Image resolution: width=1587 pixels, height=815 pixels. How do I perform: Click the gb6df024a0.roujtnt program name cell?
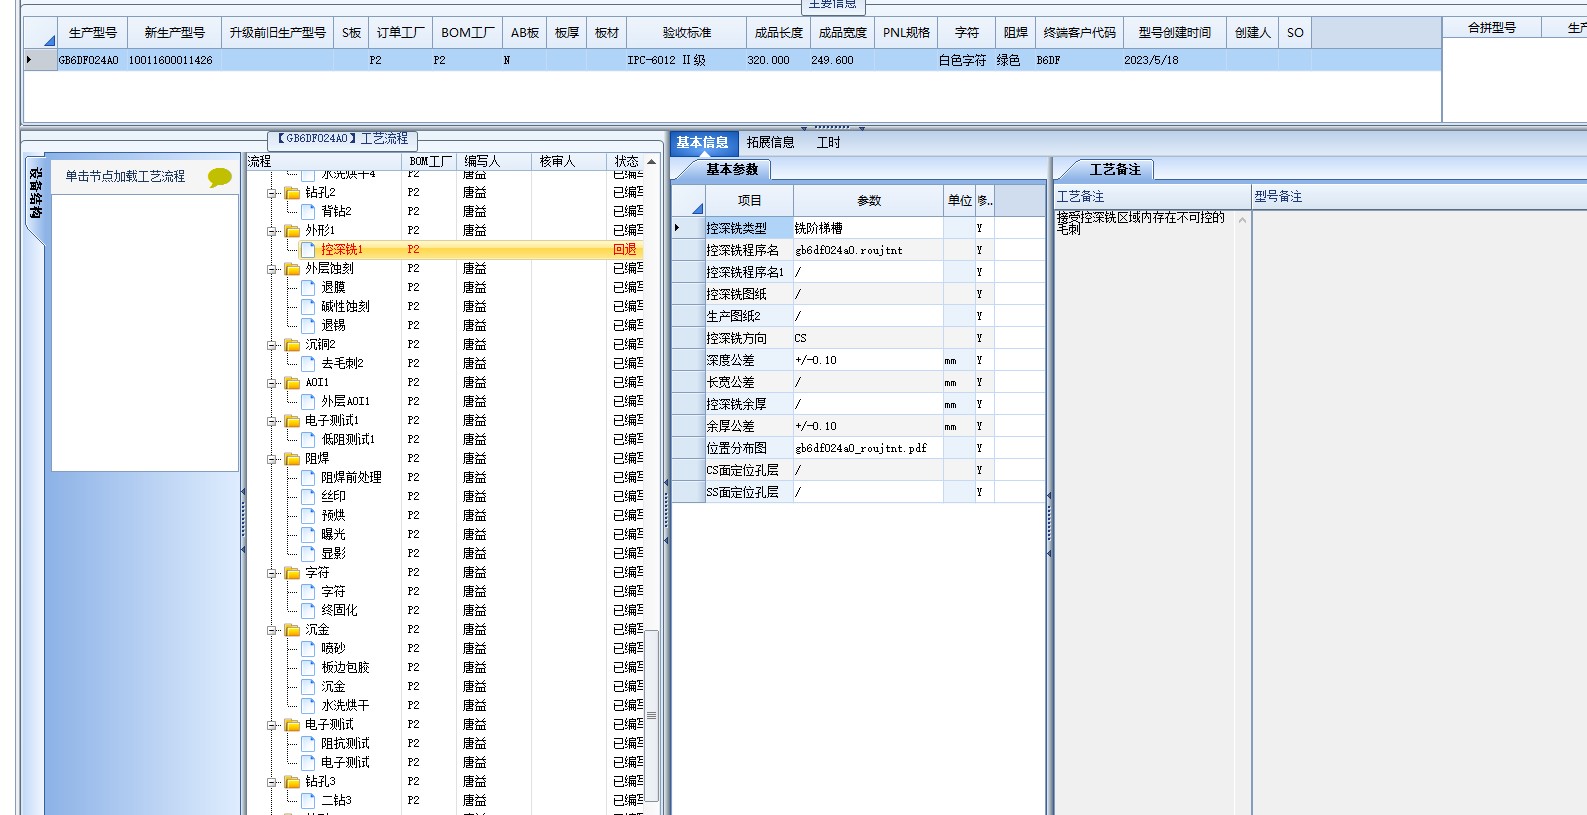868,250
